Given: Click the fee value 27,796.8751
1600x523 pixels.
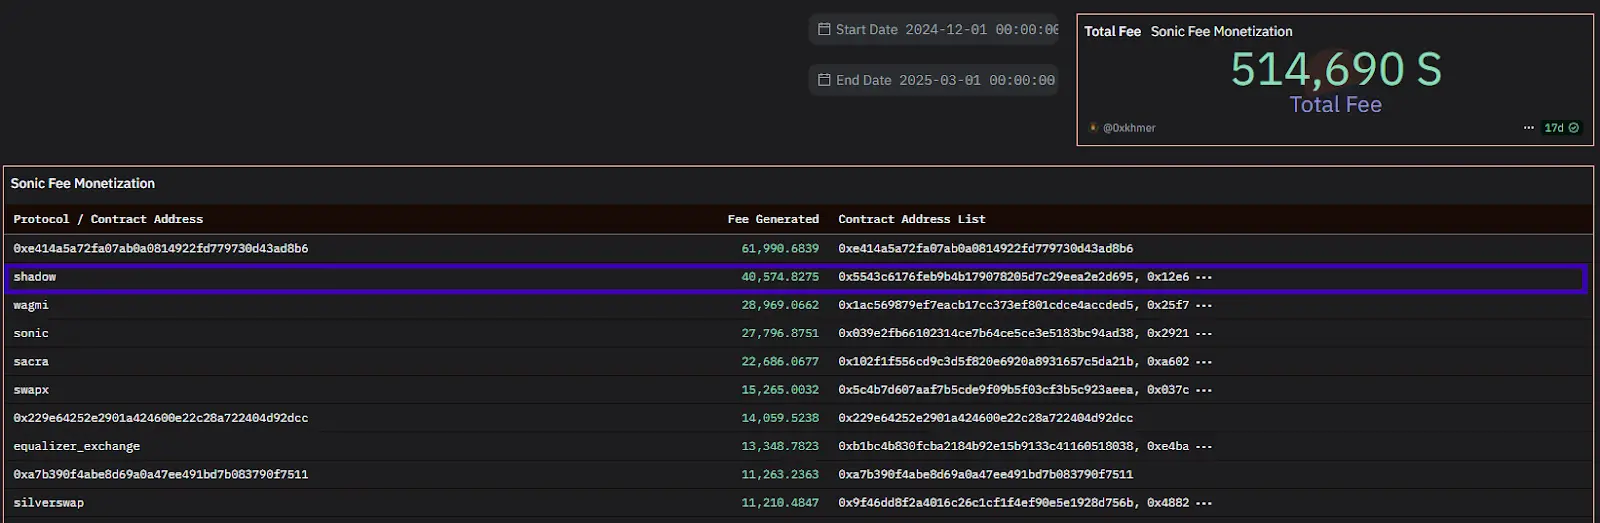Looking at the screenshot, I should pos(780,333).
